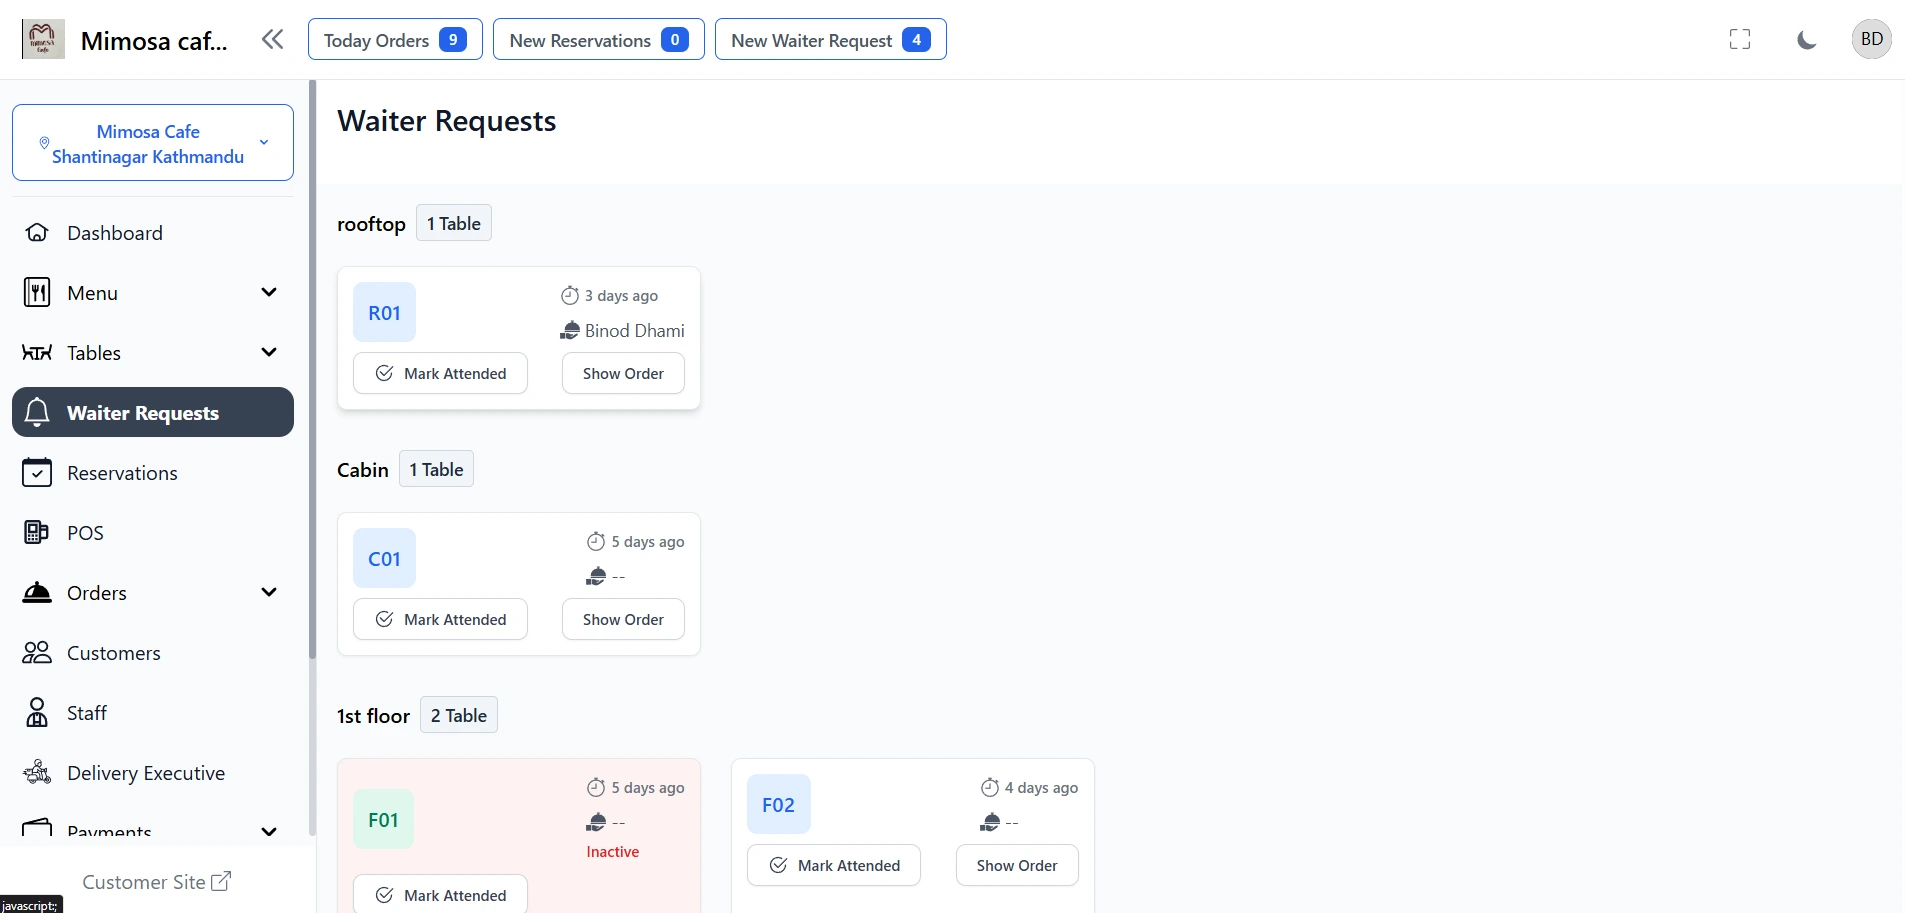Screen dimensions: 1905x913
Task: Open Delivery Executive section
Action: [145, 773]
